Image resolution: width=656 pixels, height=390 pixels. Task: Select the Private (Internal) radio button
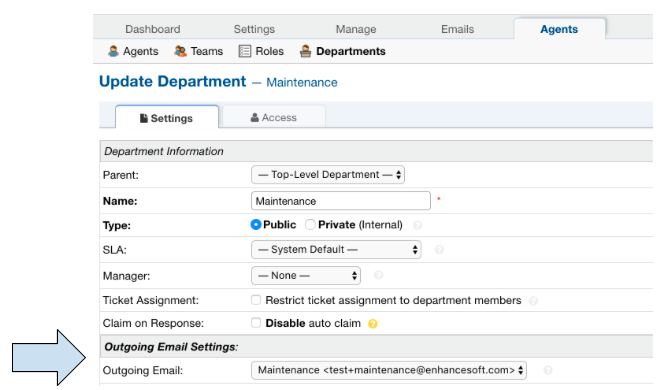coord(310,225)
